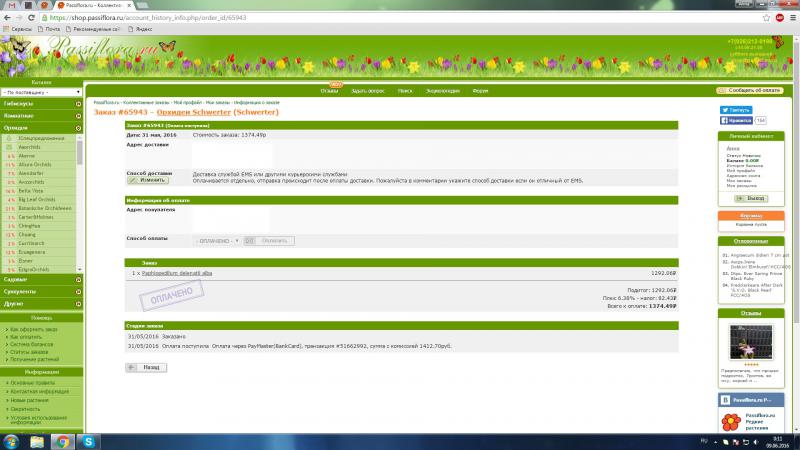Click the Facebook Нравится like button
This screenshot has height=450, width=800.
coord(735,120)
